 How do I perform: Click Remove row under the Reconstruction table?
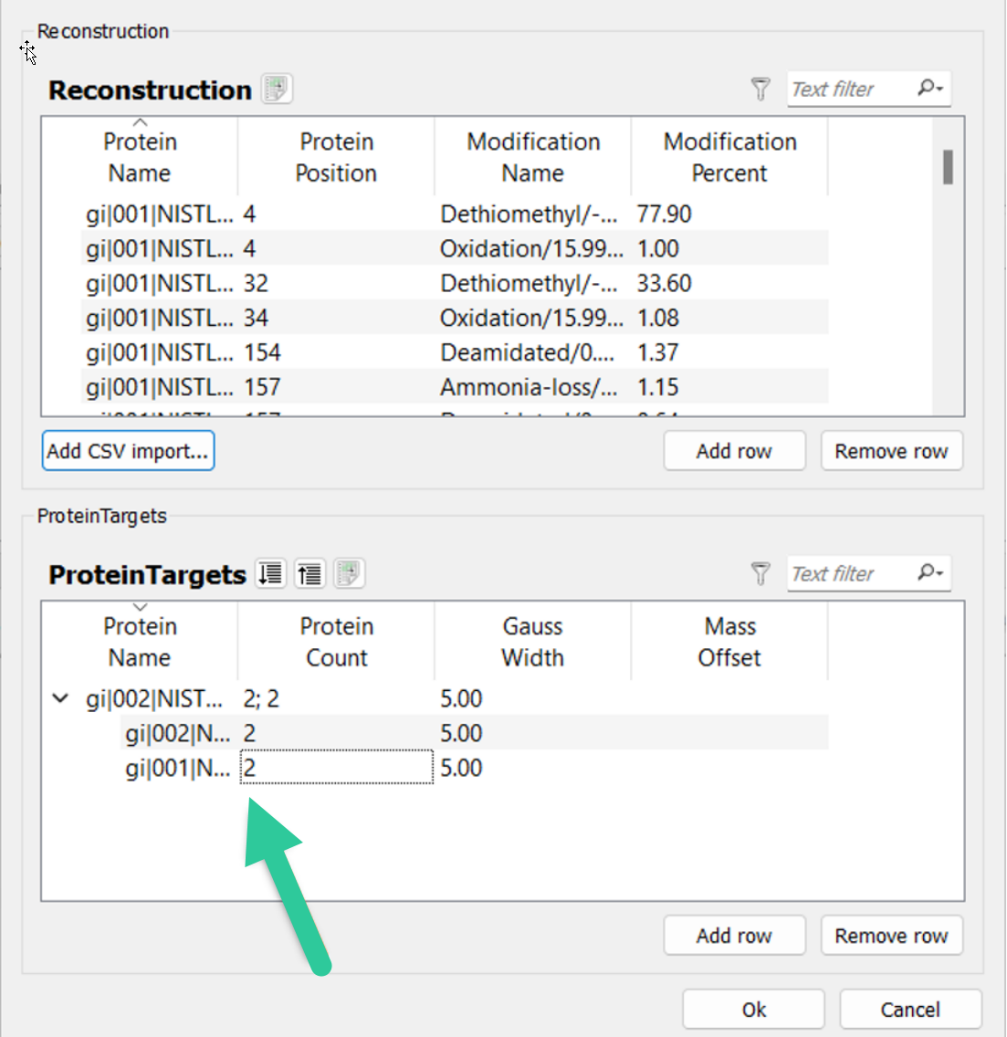point(891,451)
